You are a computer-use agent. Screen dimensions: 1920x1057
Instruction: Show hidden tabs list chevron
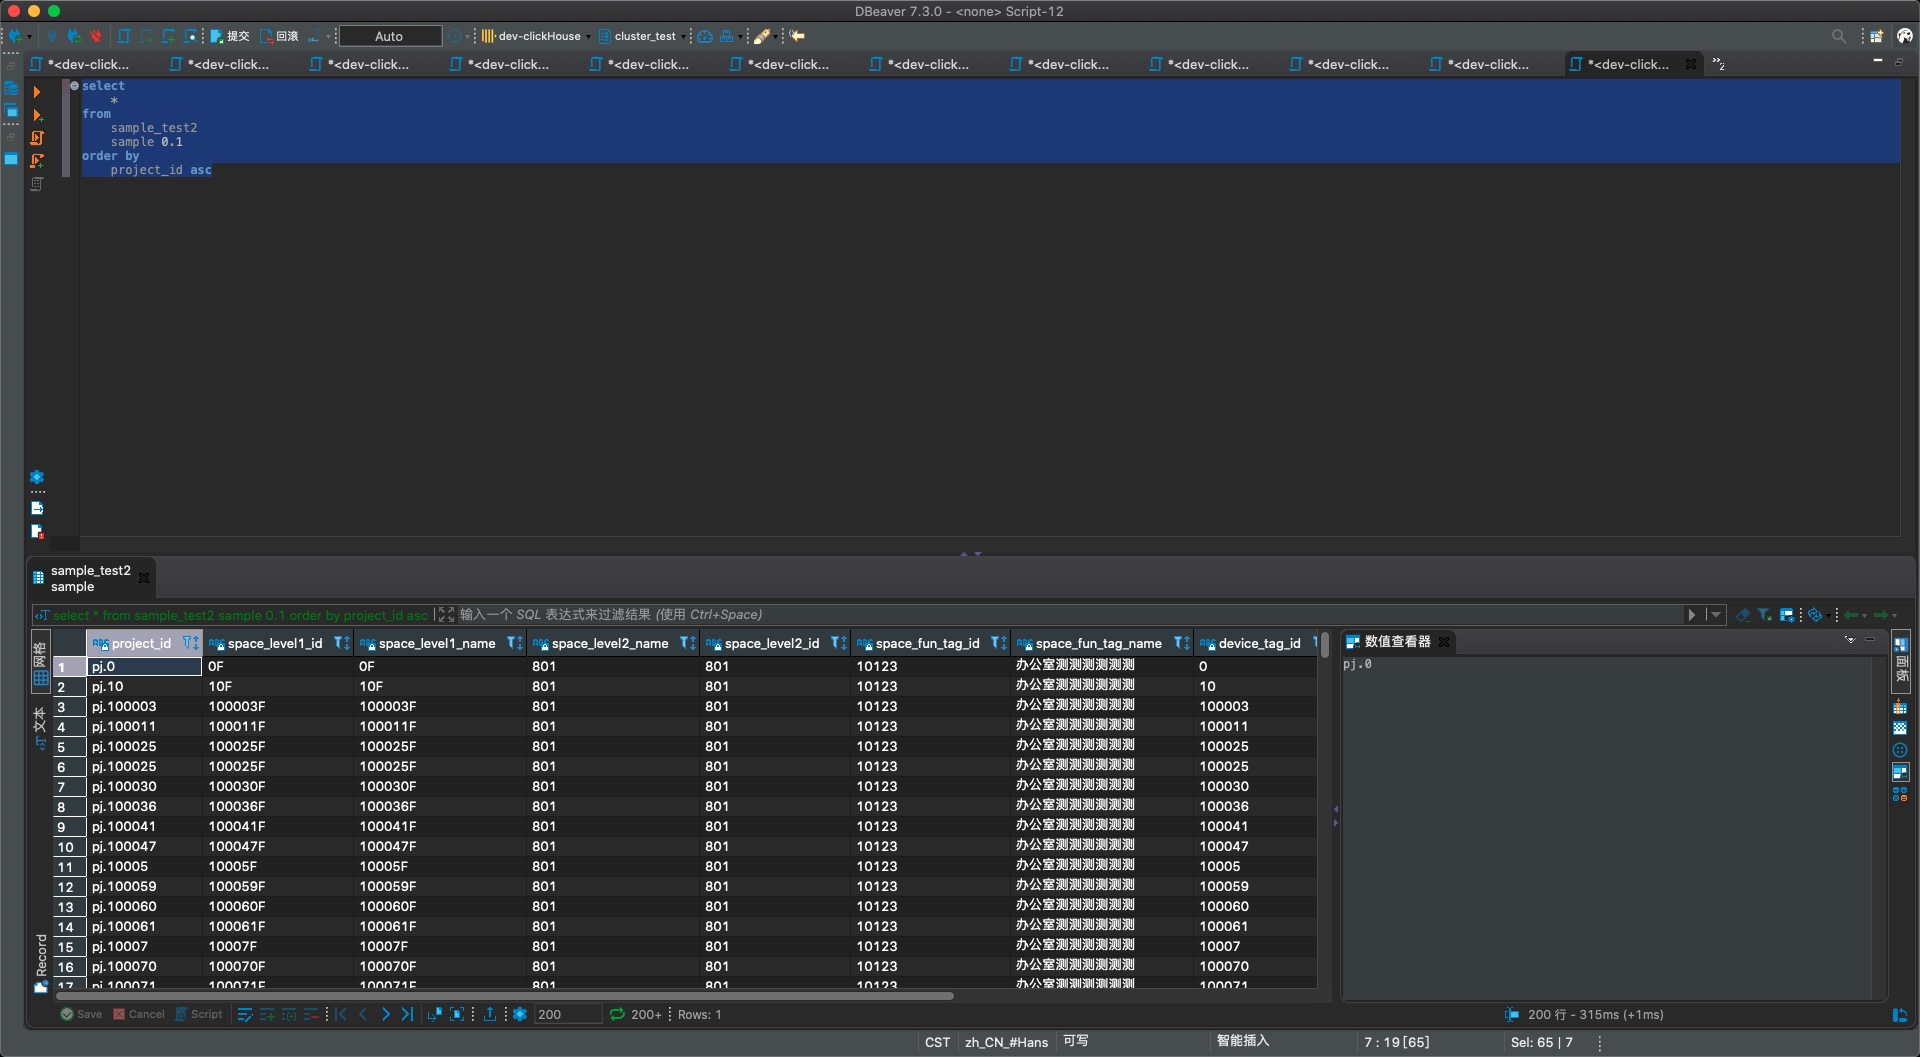(x=1719, y=64)
